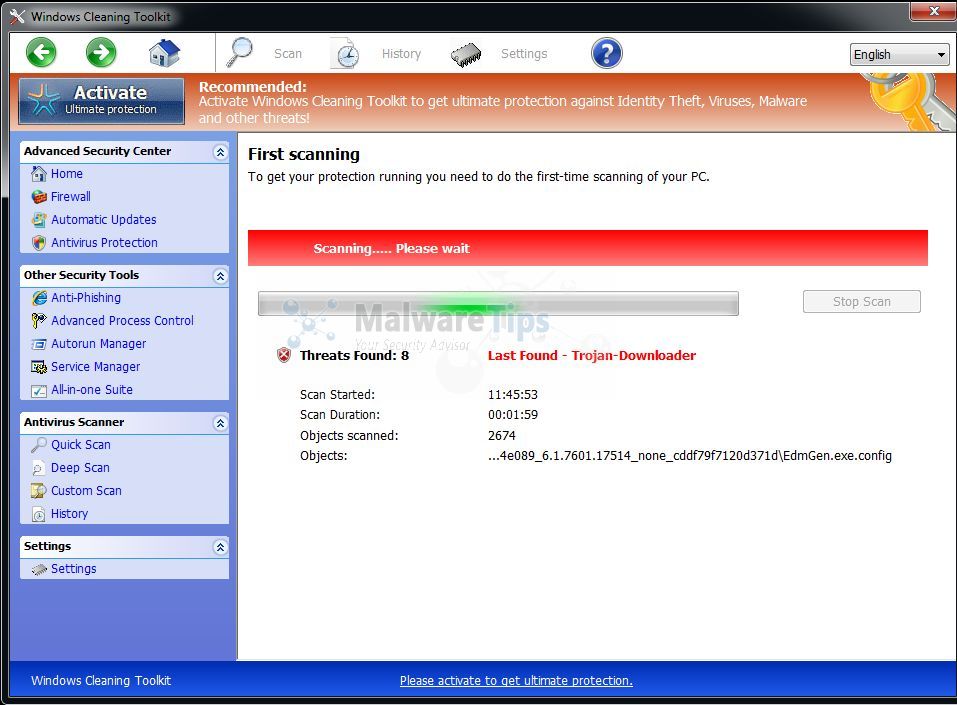The image size is (957, 705).
Task: Click the Automatic Updates icon
Action: pyautogui.click(x=39, y=220)
